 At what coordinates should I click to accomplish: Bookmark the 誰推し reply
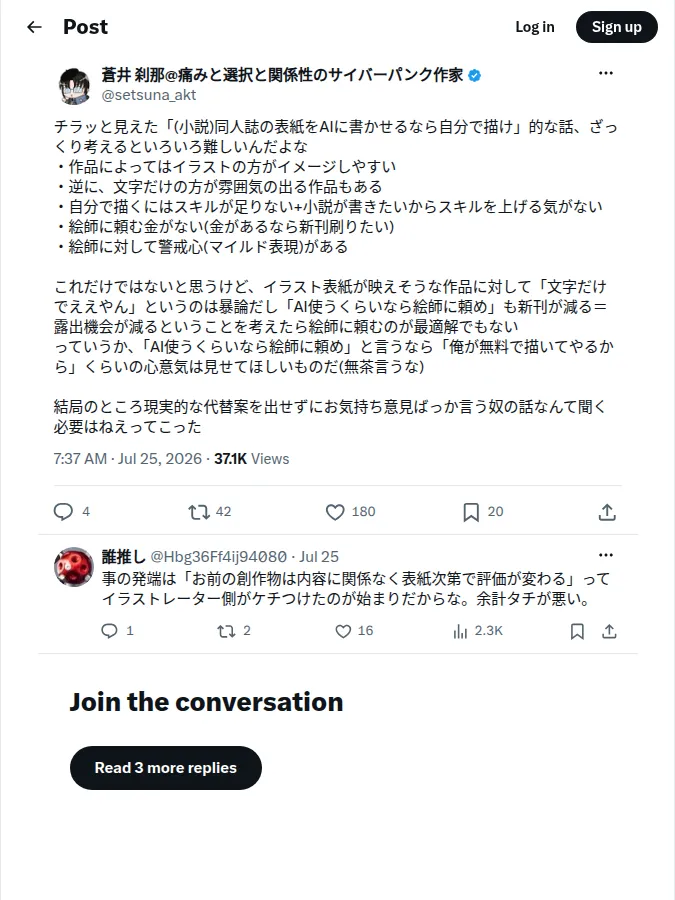(x=577, y=631)
